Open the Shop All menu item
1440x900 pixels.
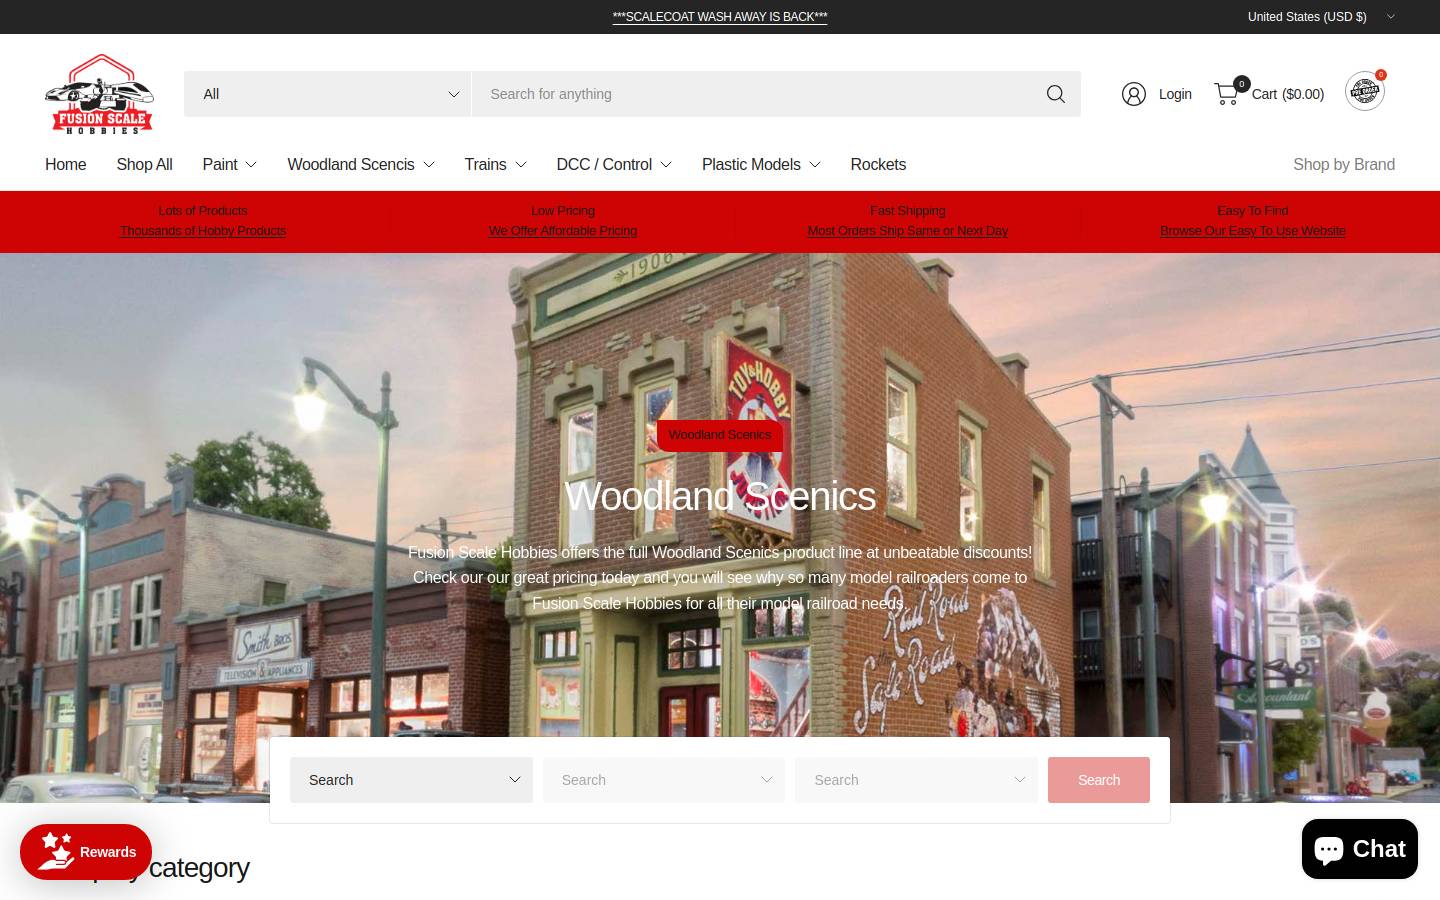point(144,164)
